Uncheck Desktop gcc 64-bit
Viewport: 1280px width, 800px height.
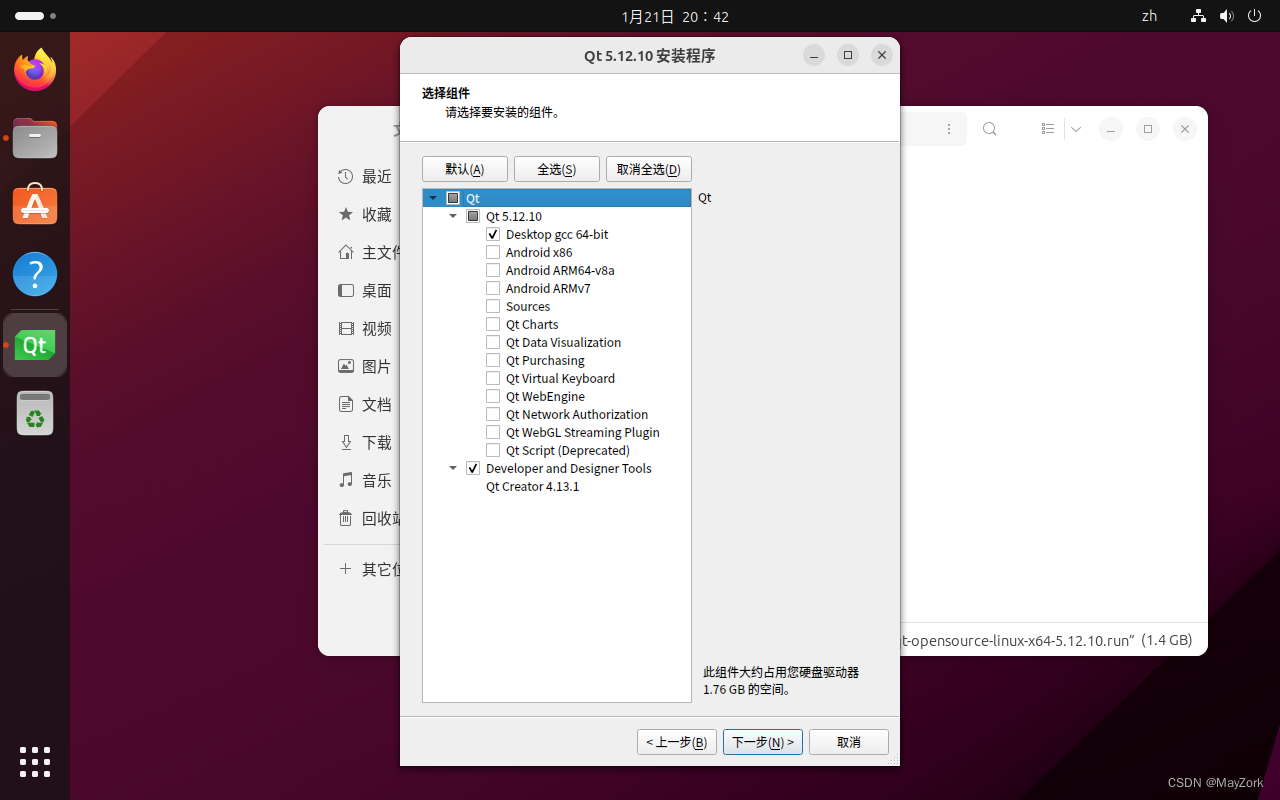pyautogui.click(x=493, y=235)
